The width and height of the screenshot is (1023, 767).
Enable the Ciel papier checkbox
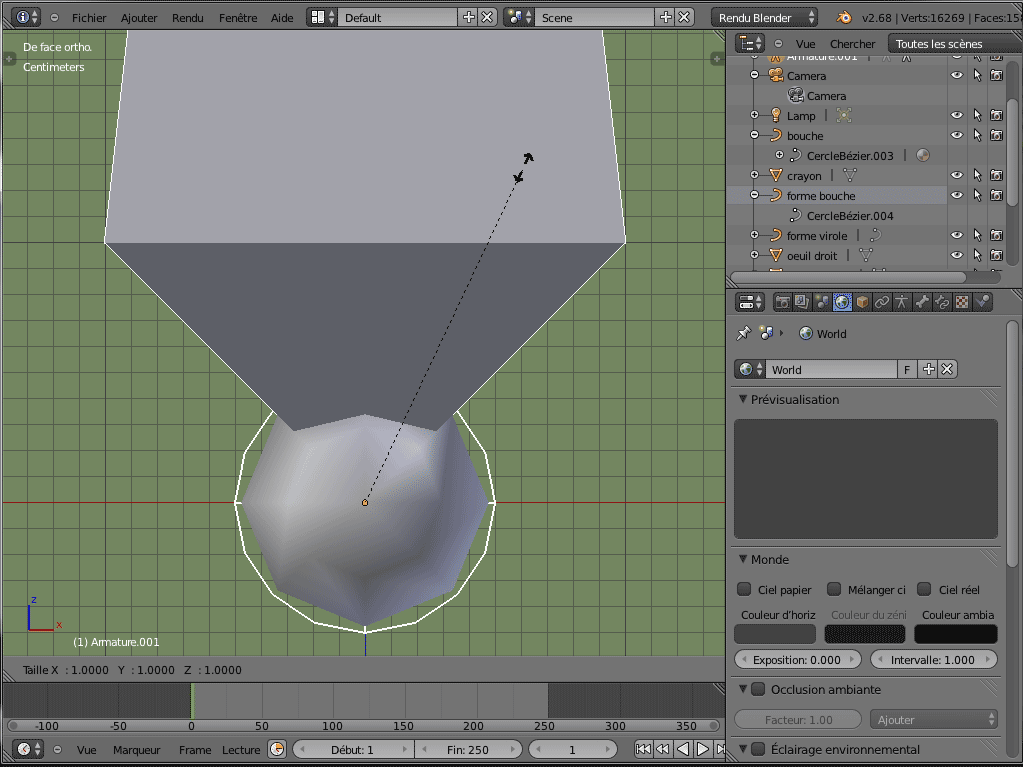[744, 590]
